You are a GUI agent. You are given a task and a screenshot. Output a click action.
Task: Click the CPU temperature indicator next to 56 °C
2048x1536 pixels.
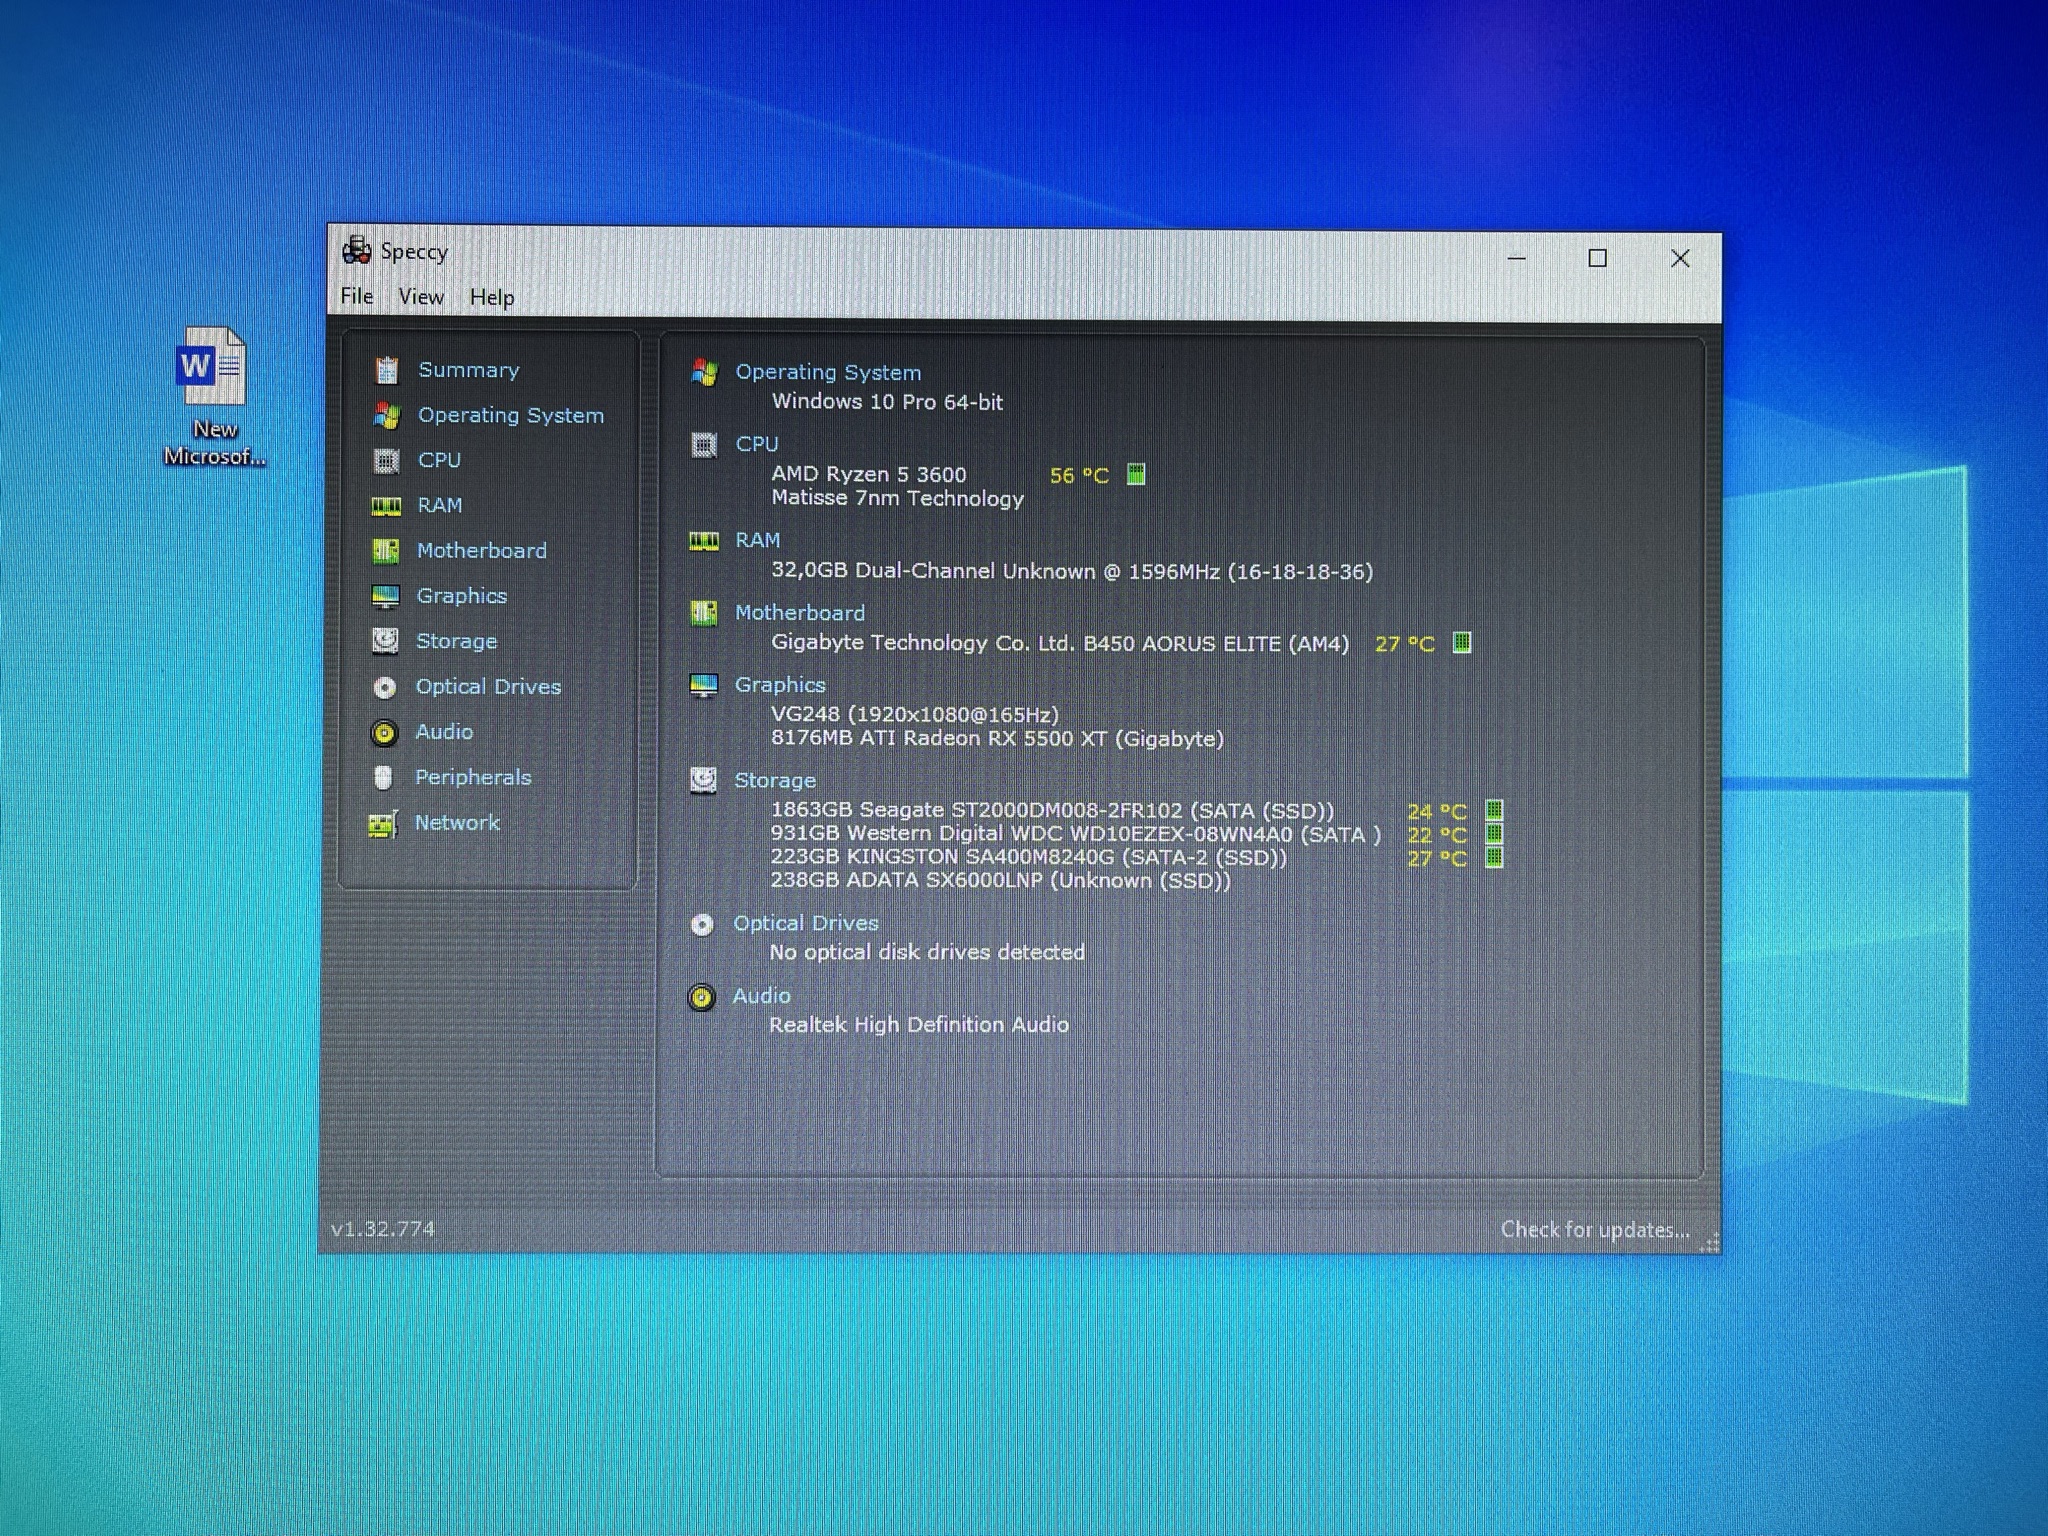coord(1136,474)
